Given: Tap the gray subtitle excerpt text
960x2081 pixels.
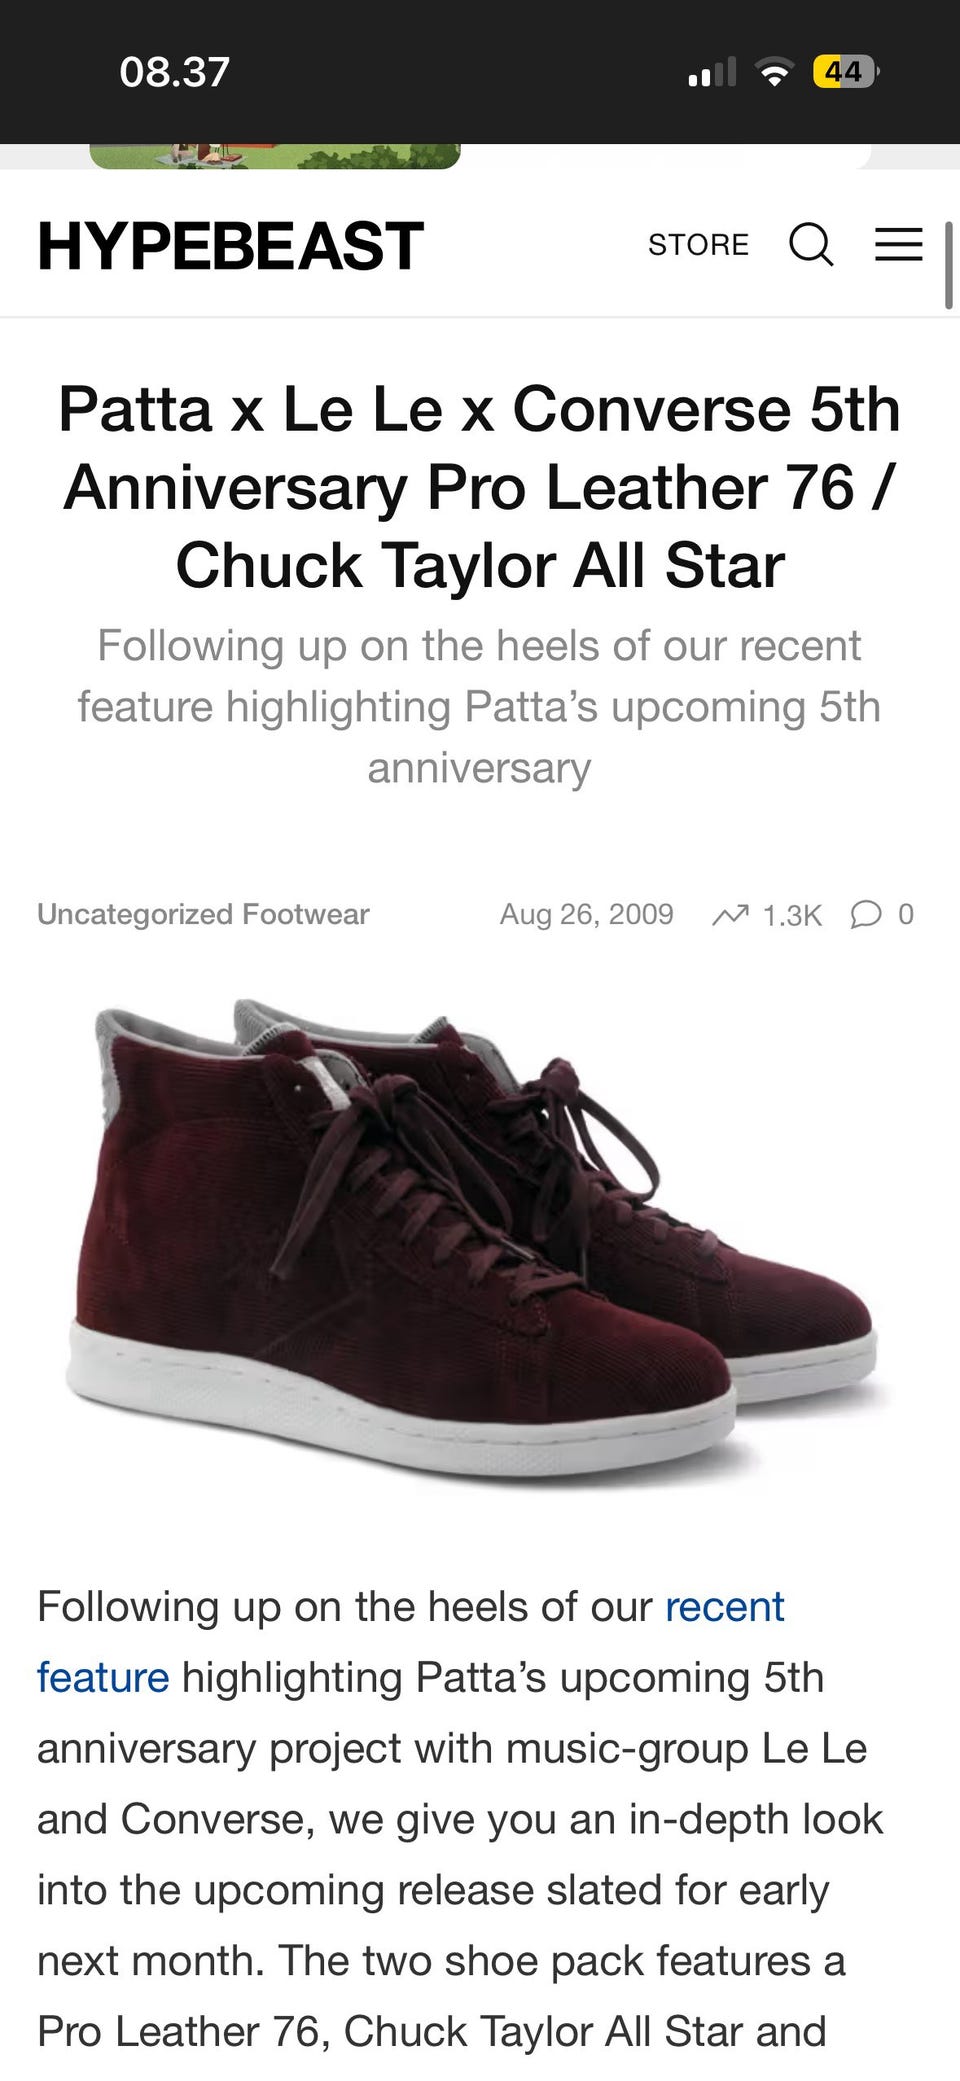Looking at the screenshot, I should 480,707.
